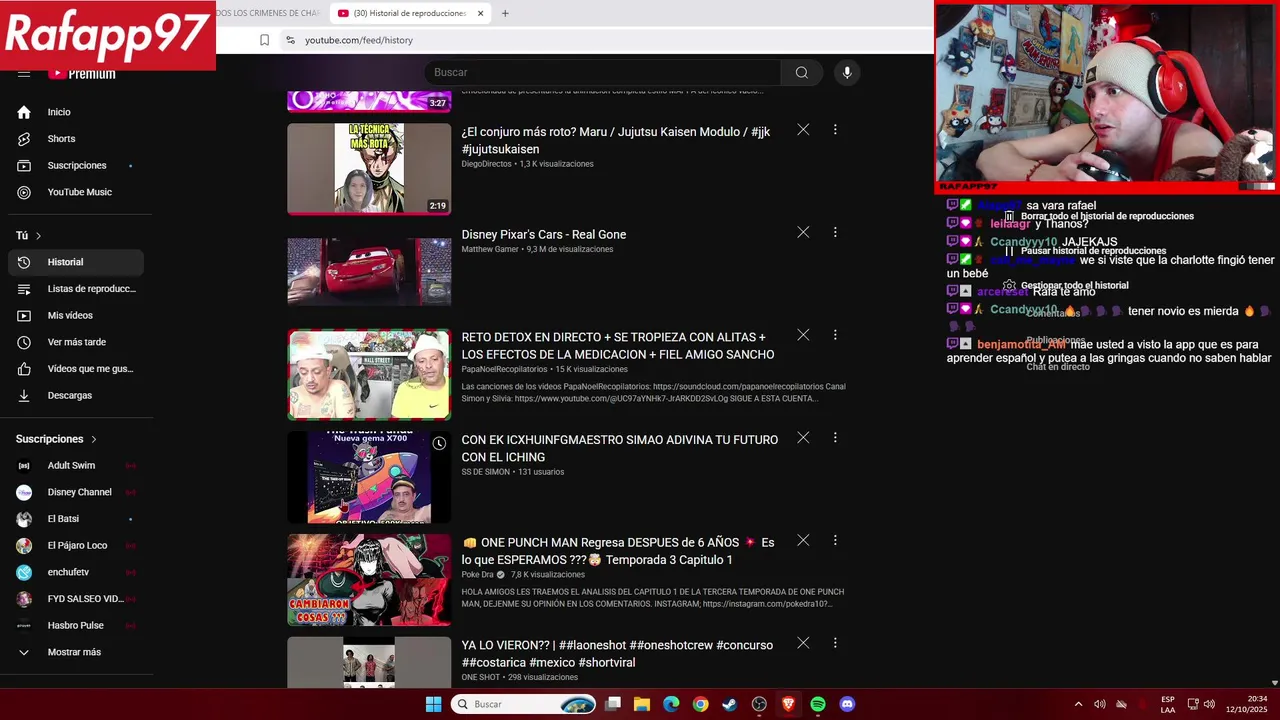Remove ONE PUNCH MAN video from history
The width and height of the screenshot is (1280, 720).
coord(803,540)
